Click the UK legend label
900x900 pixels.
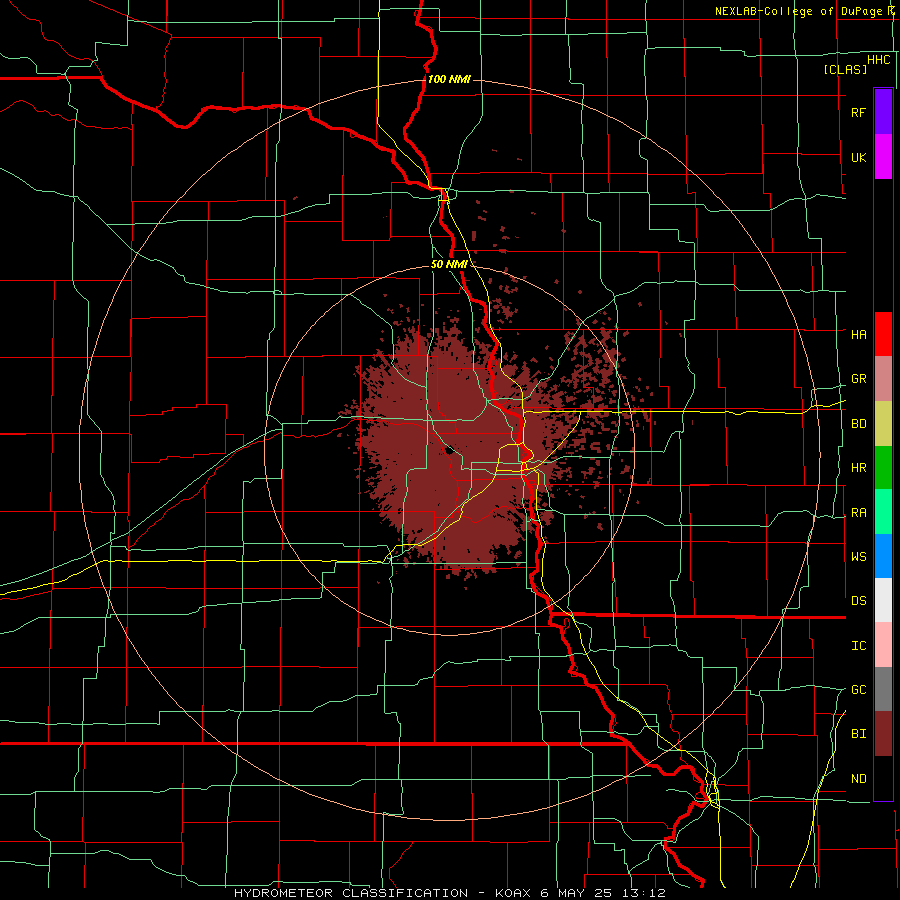858,157
